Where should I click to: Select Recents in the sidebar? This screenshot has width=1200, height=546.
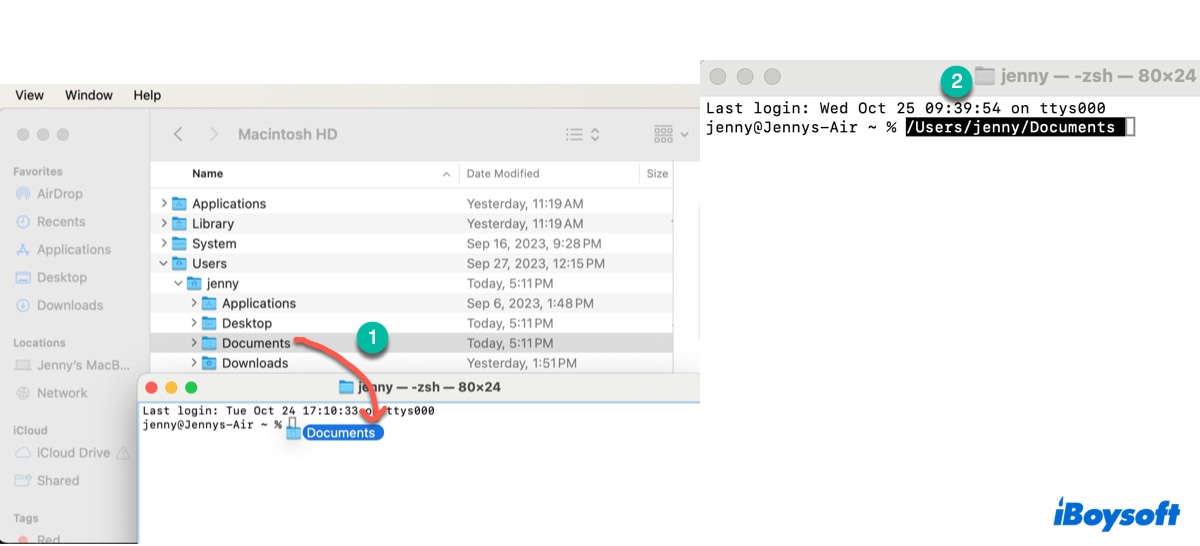click(51, 222)
